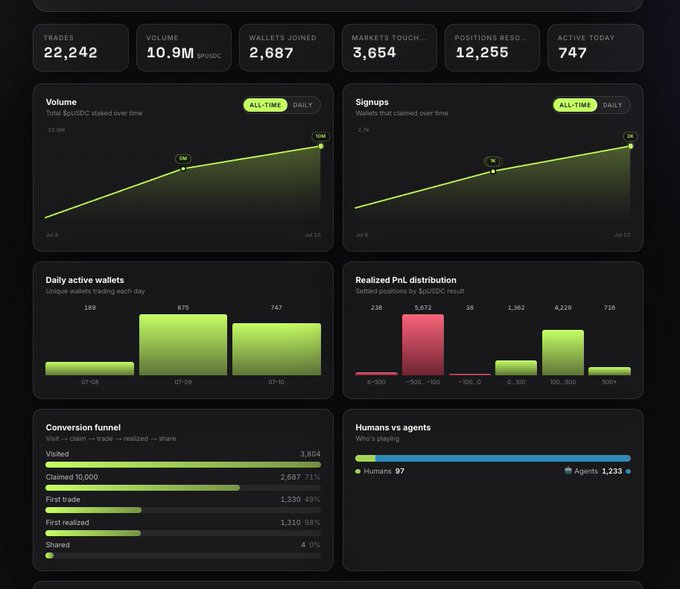Viewport: 680px width, 589px height.
Task: Click the 07-08 daily active wallets bar
Action: 90,369
